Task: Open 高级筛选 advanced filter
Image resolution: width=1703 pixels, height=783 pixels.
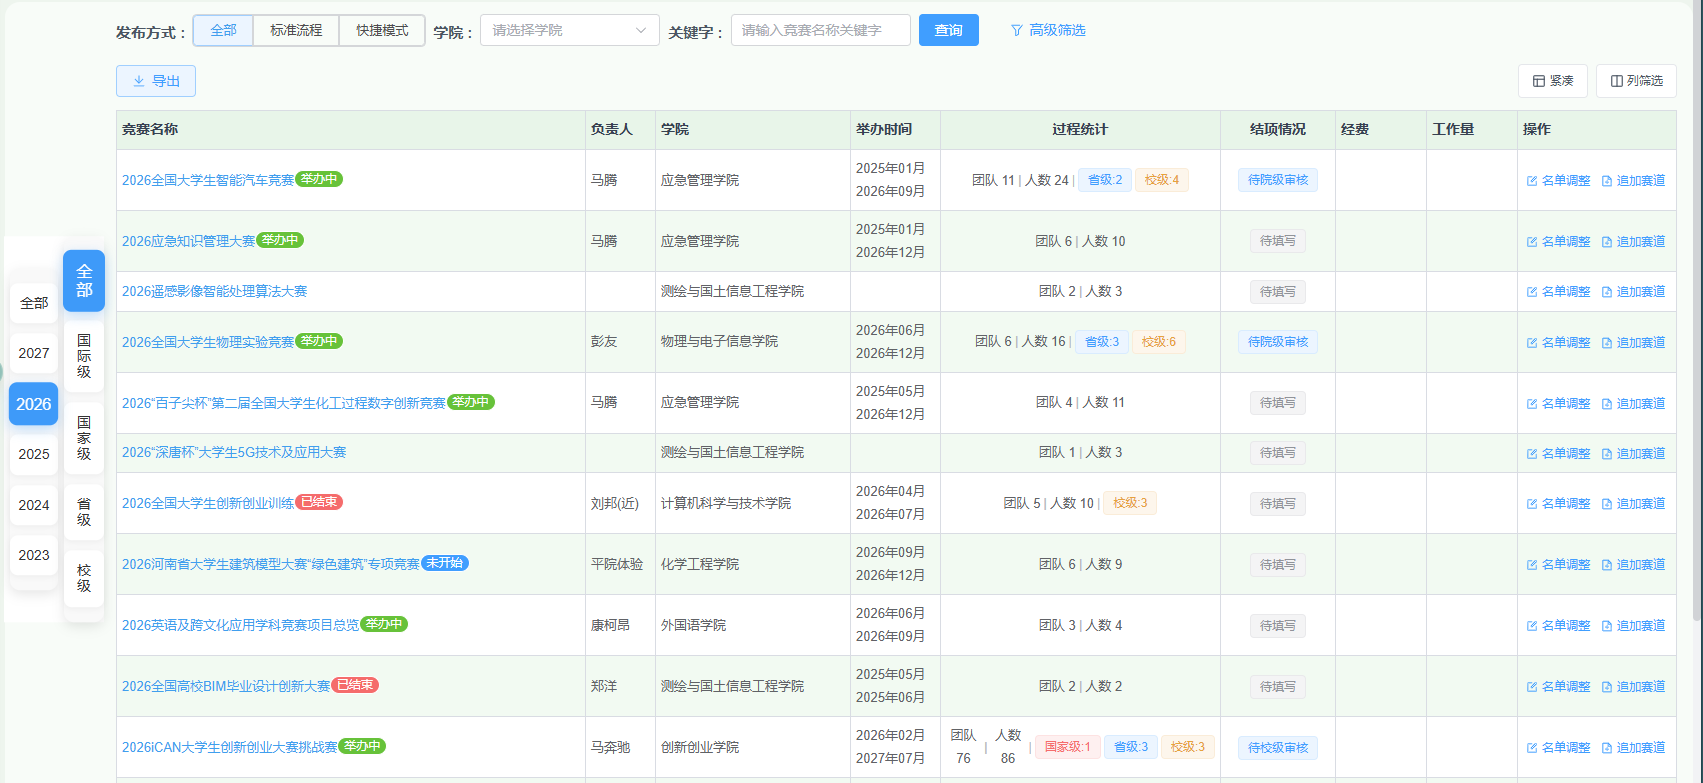Action: (1048, 30)
